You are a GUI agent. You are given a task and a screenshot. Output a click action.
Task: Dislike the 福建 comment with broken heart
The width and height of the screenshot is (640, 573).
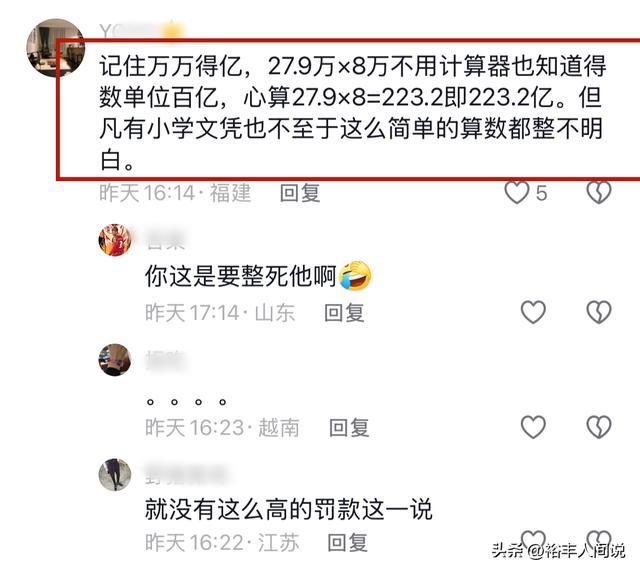[599, 192]
